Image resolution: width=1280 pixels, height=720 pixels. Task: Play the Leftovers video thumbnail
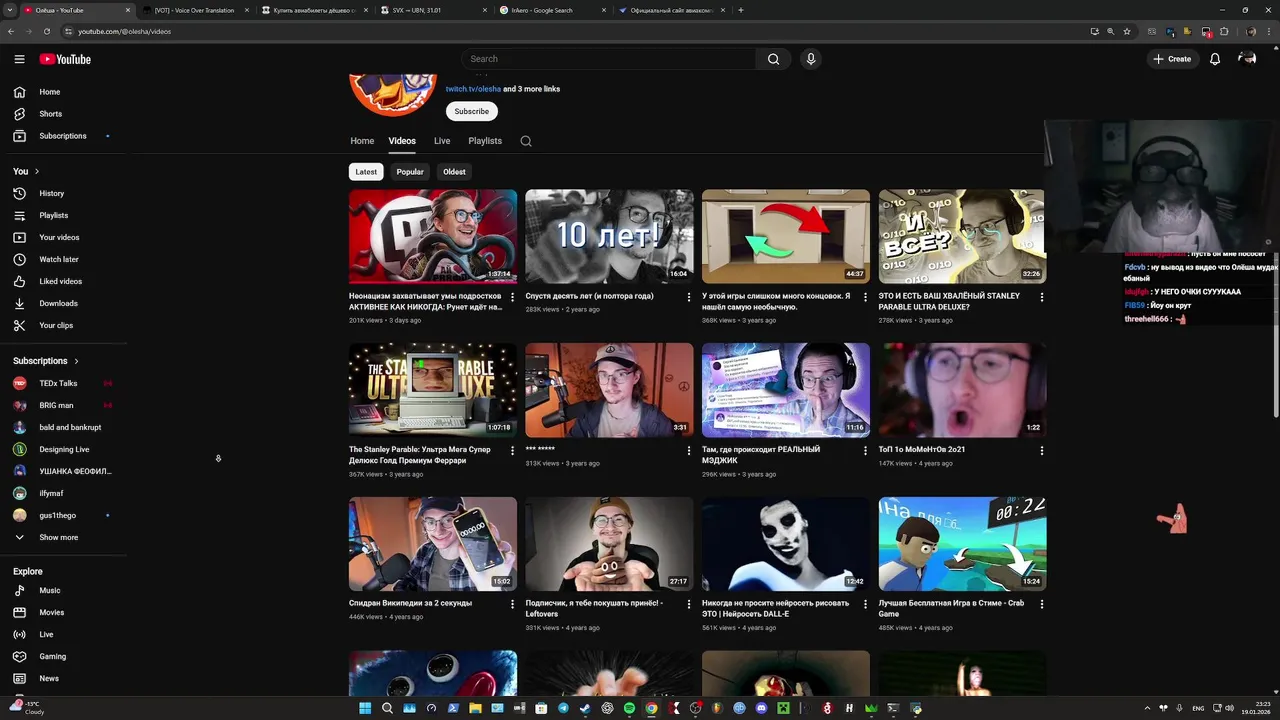tap(609, 545)
